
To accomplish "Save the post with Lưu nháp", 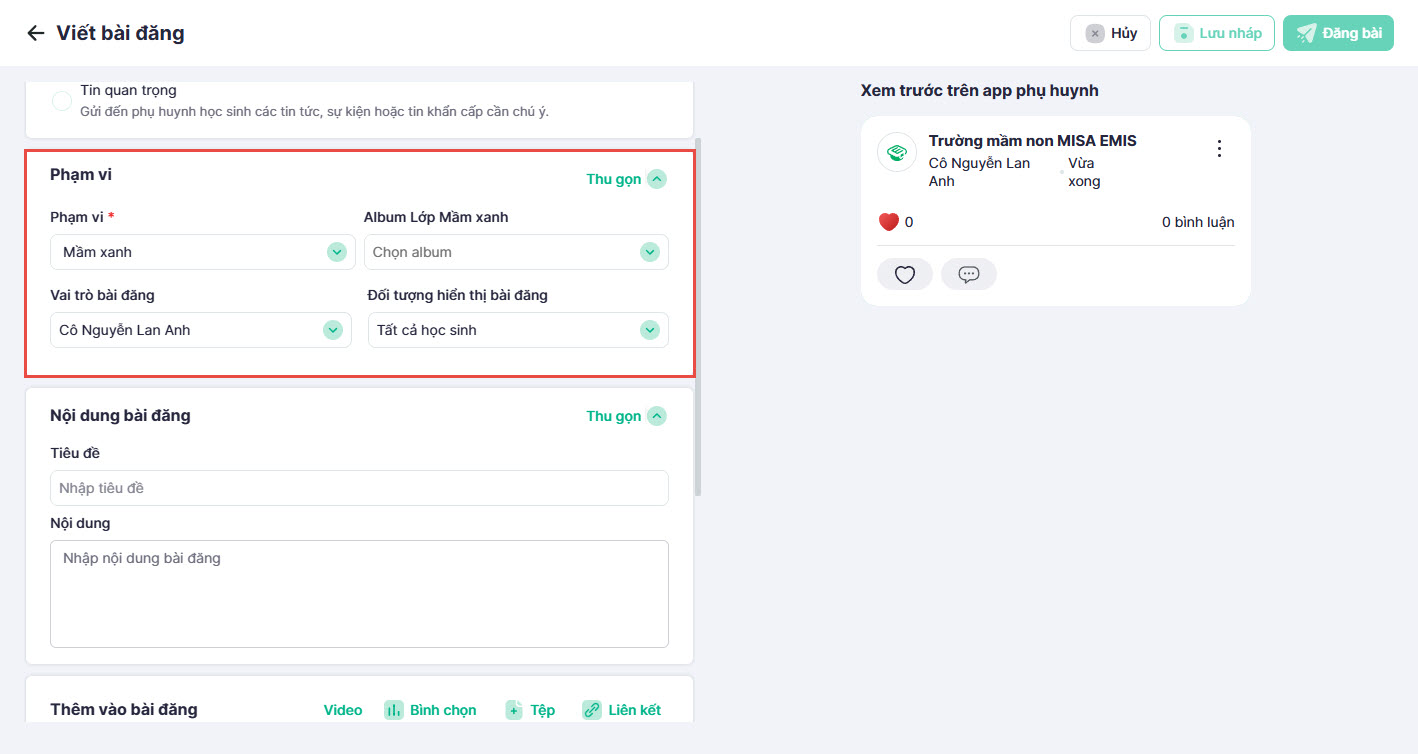I will pos(1216,33).
